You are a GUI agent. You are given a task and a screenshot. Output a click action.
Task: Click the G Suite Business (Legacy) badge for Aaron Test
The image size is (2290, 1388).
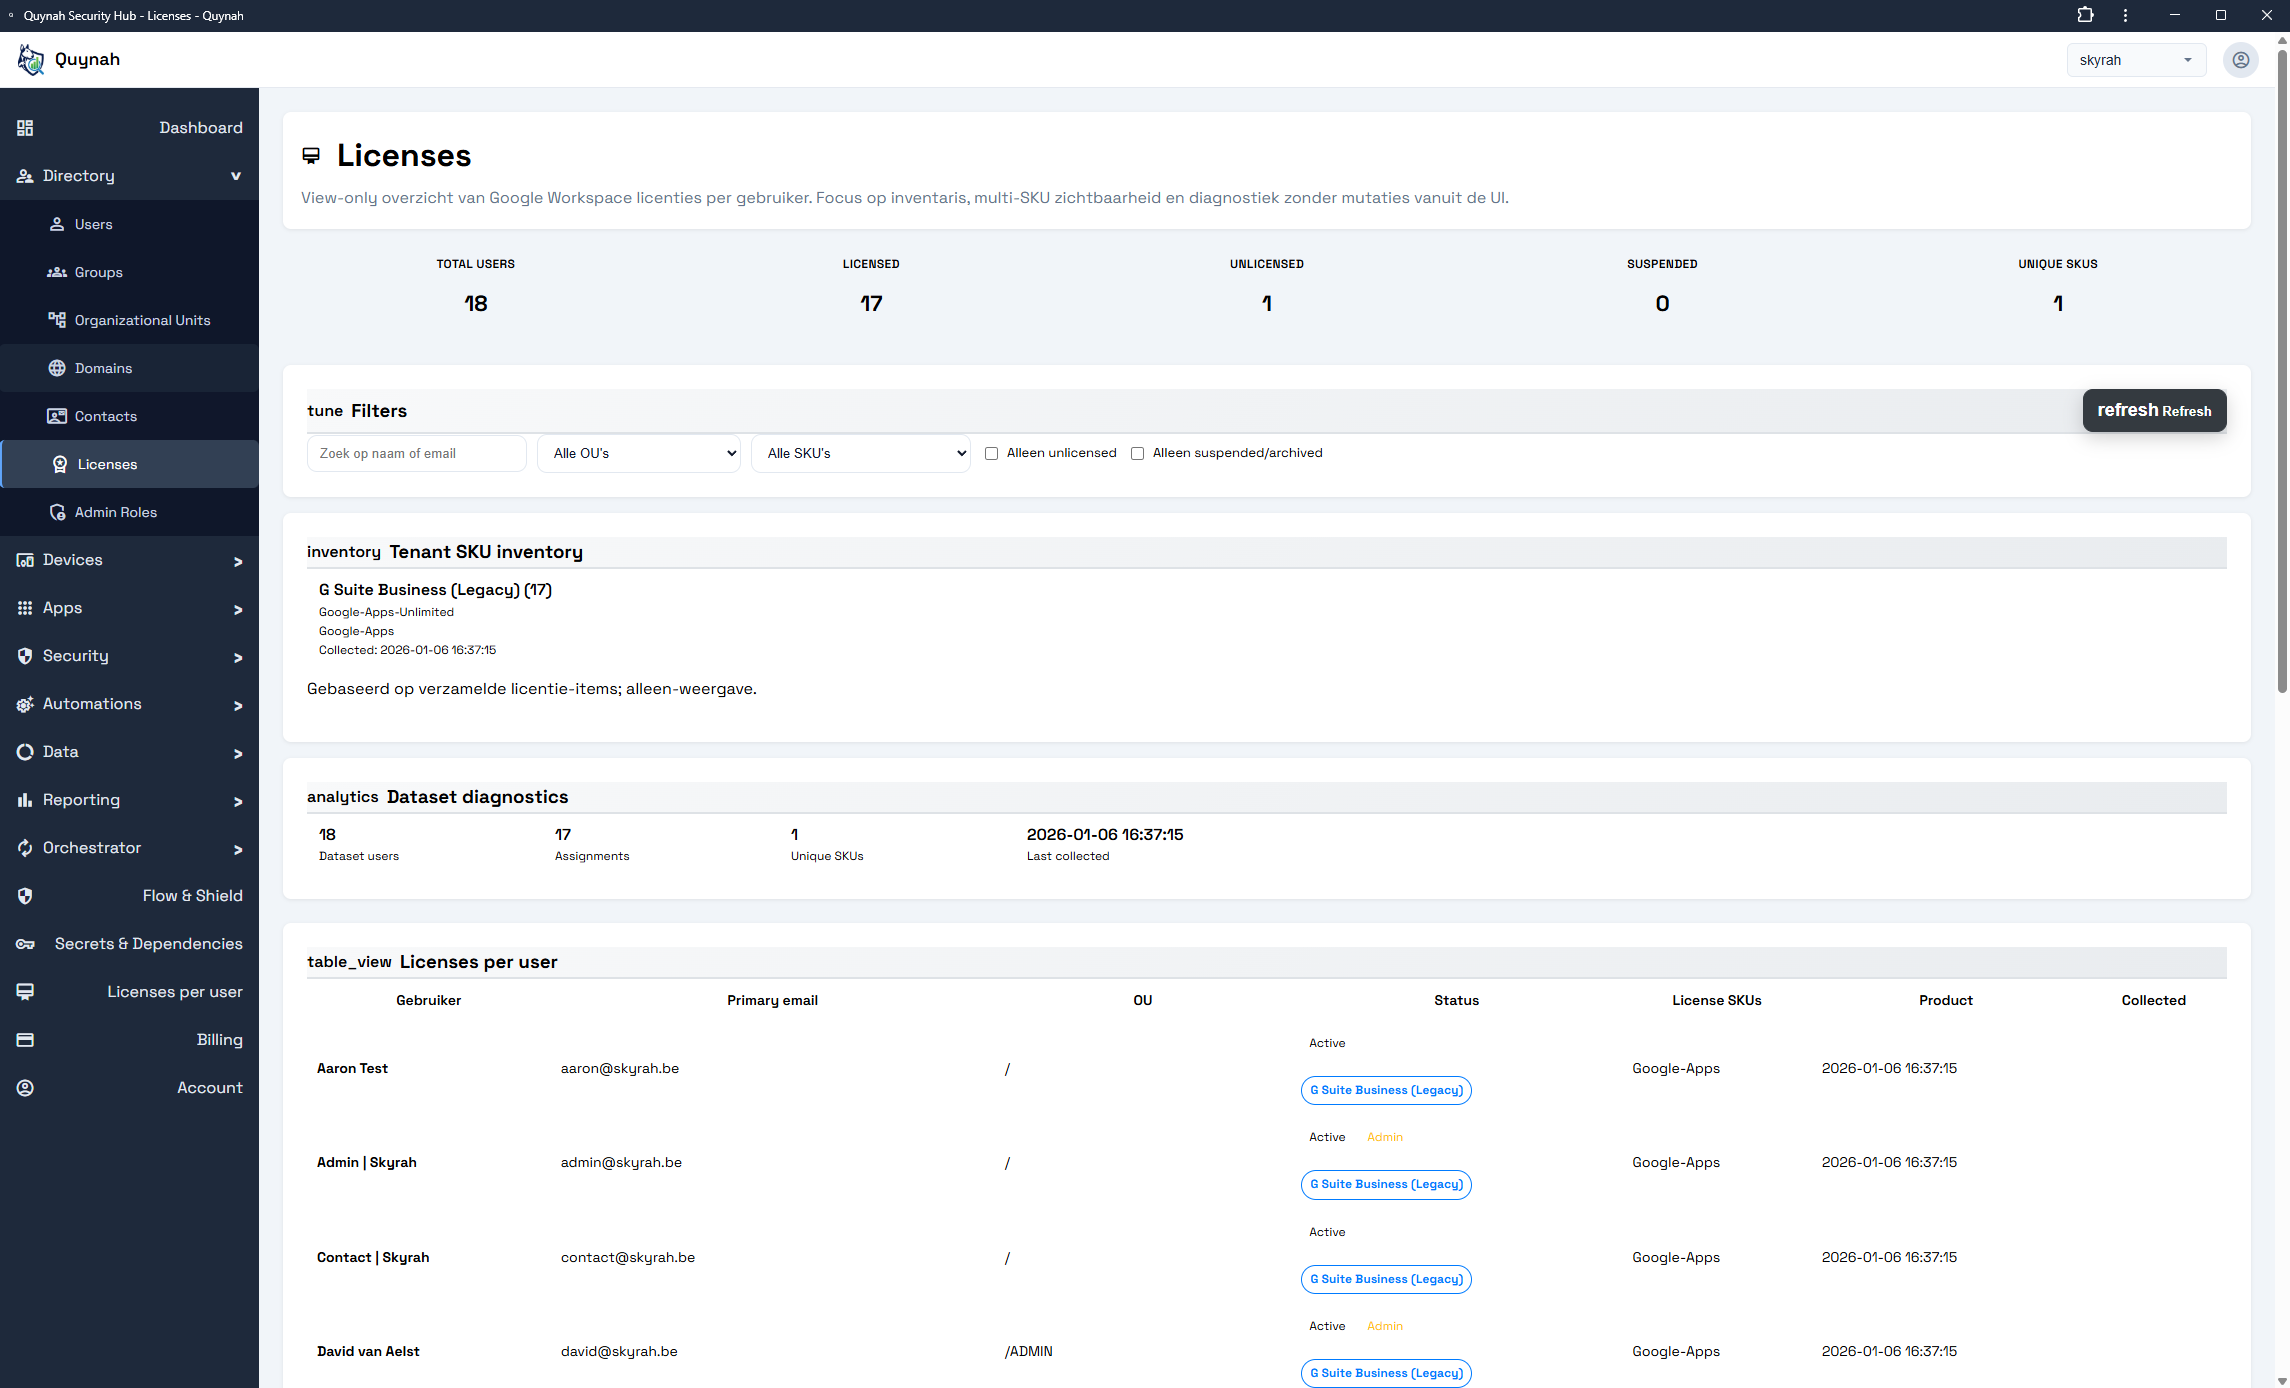coord(1386,1090)
